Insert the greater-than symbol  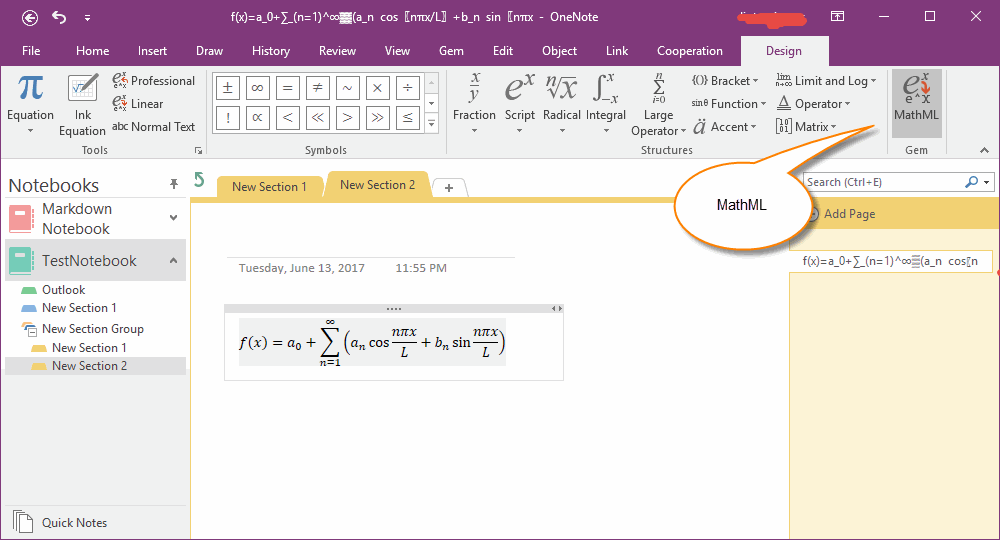point(348,118)
